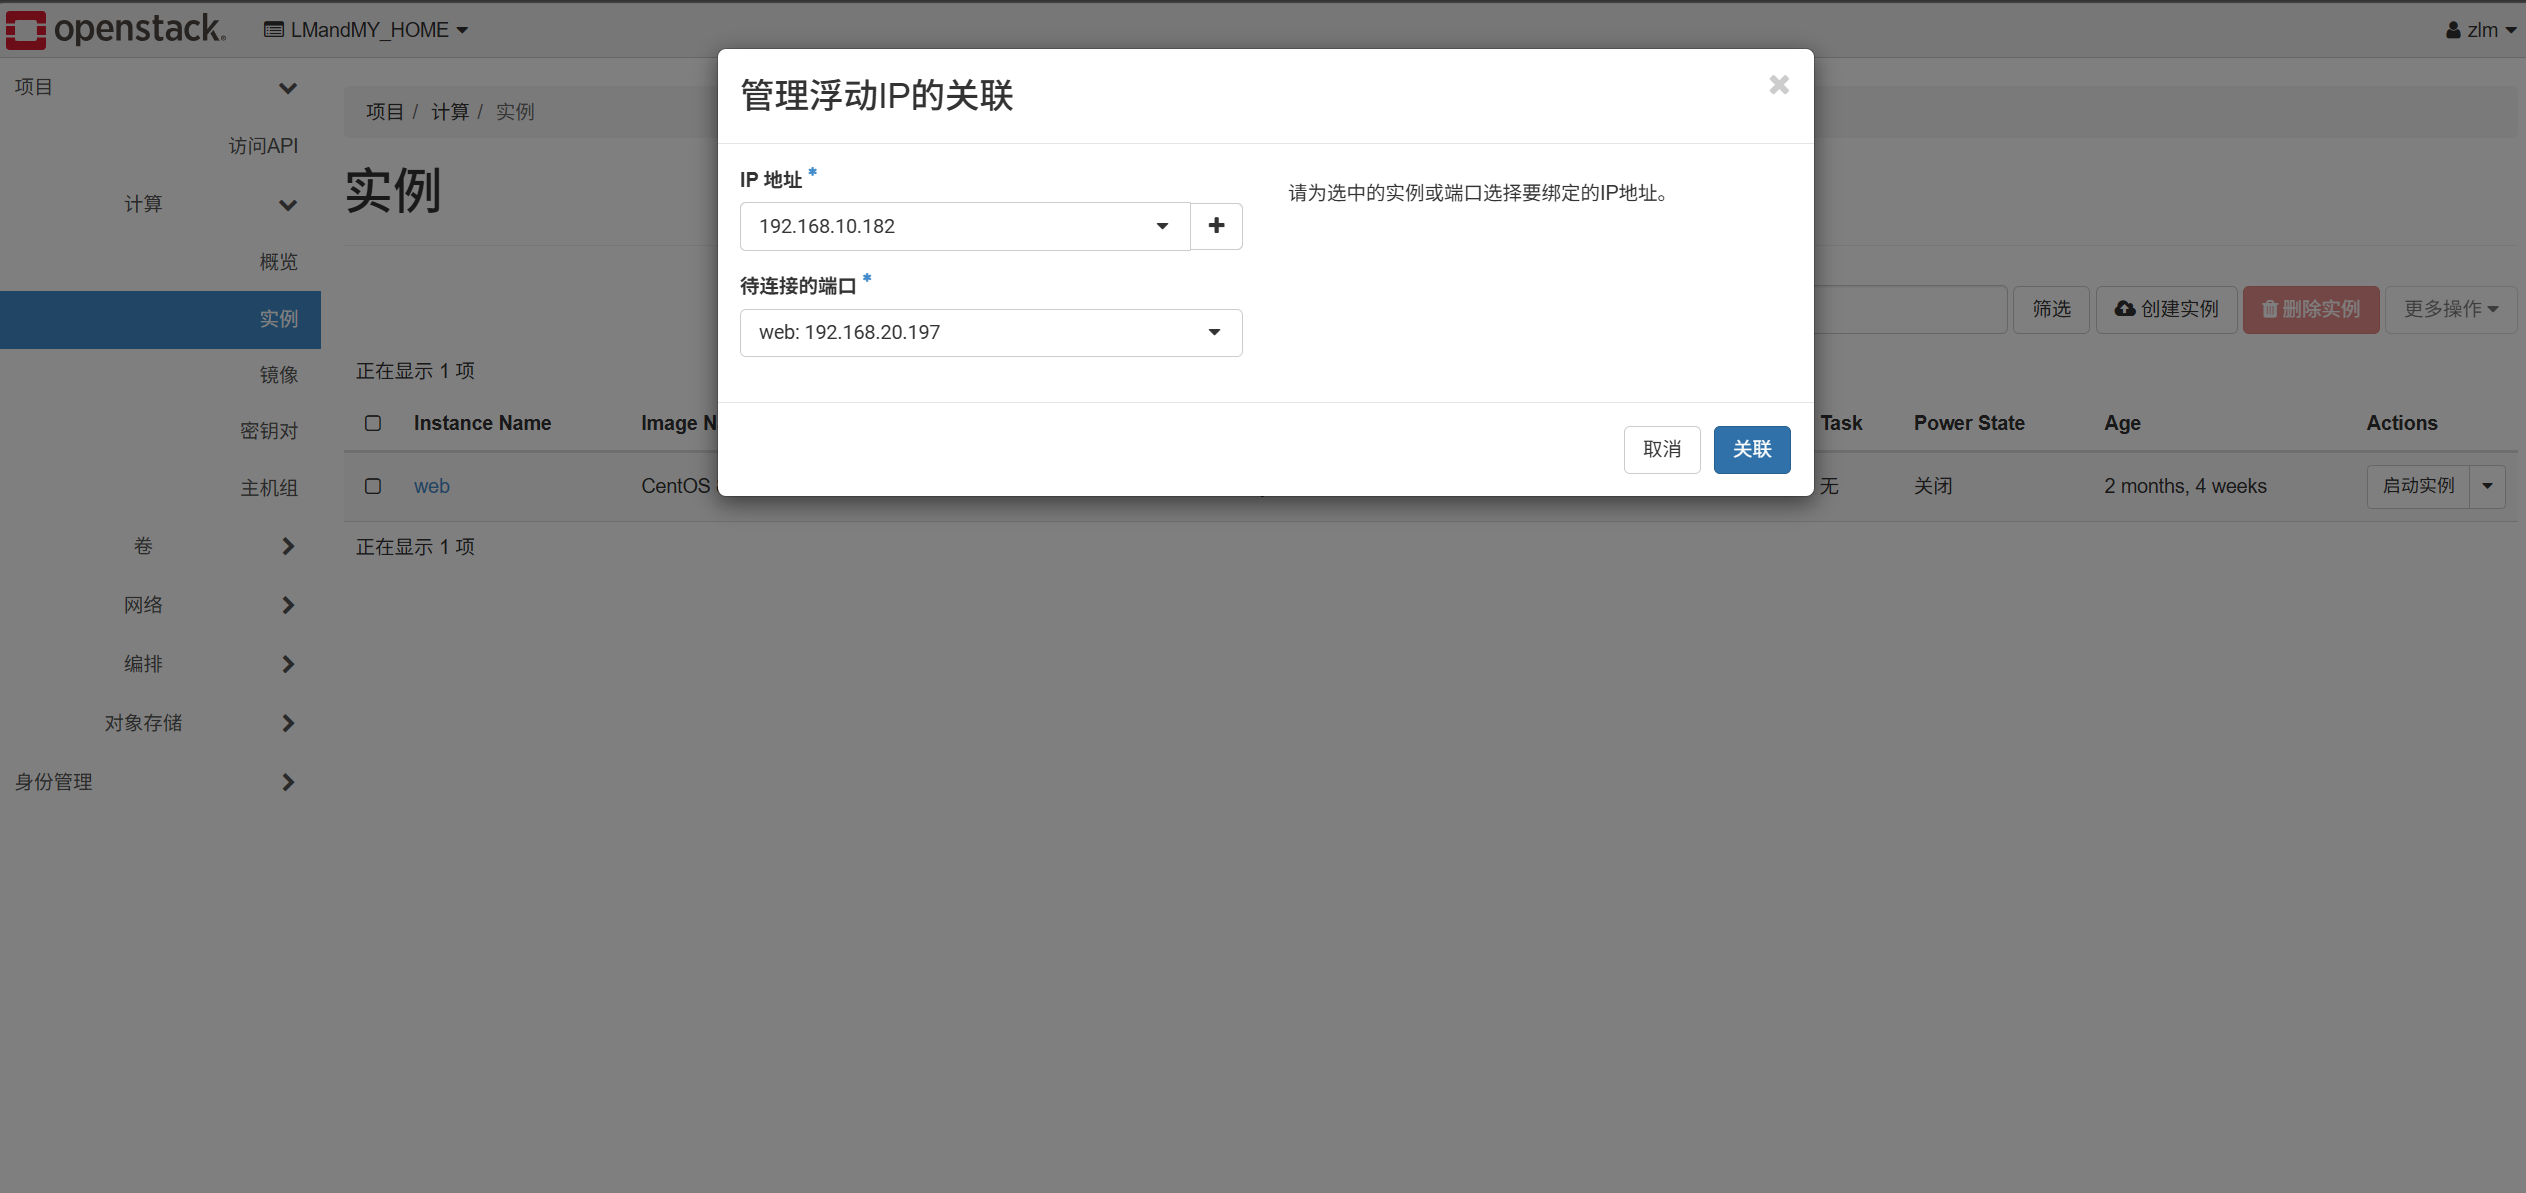
Task: Click the OpenStack logo
Action: (x=116, y=29)
